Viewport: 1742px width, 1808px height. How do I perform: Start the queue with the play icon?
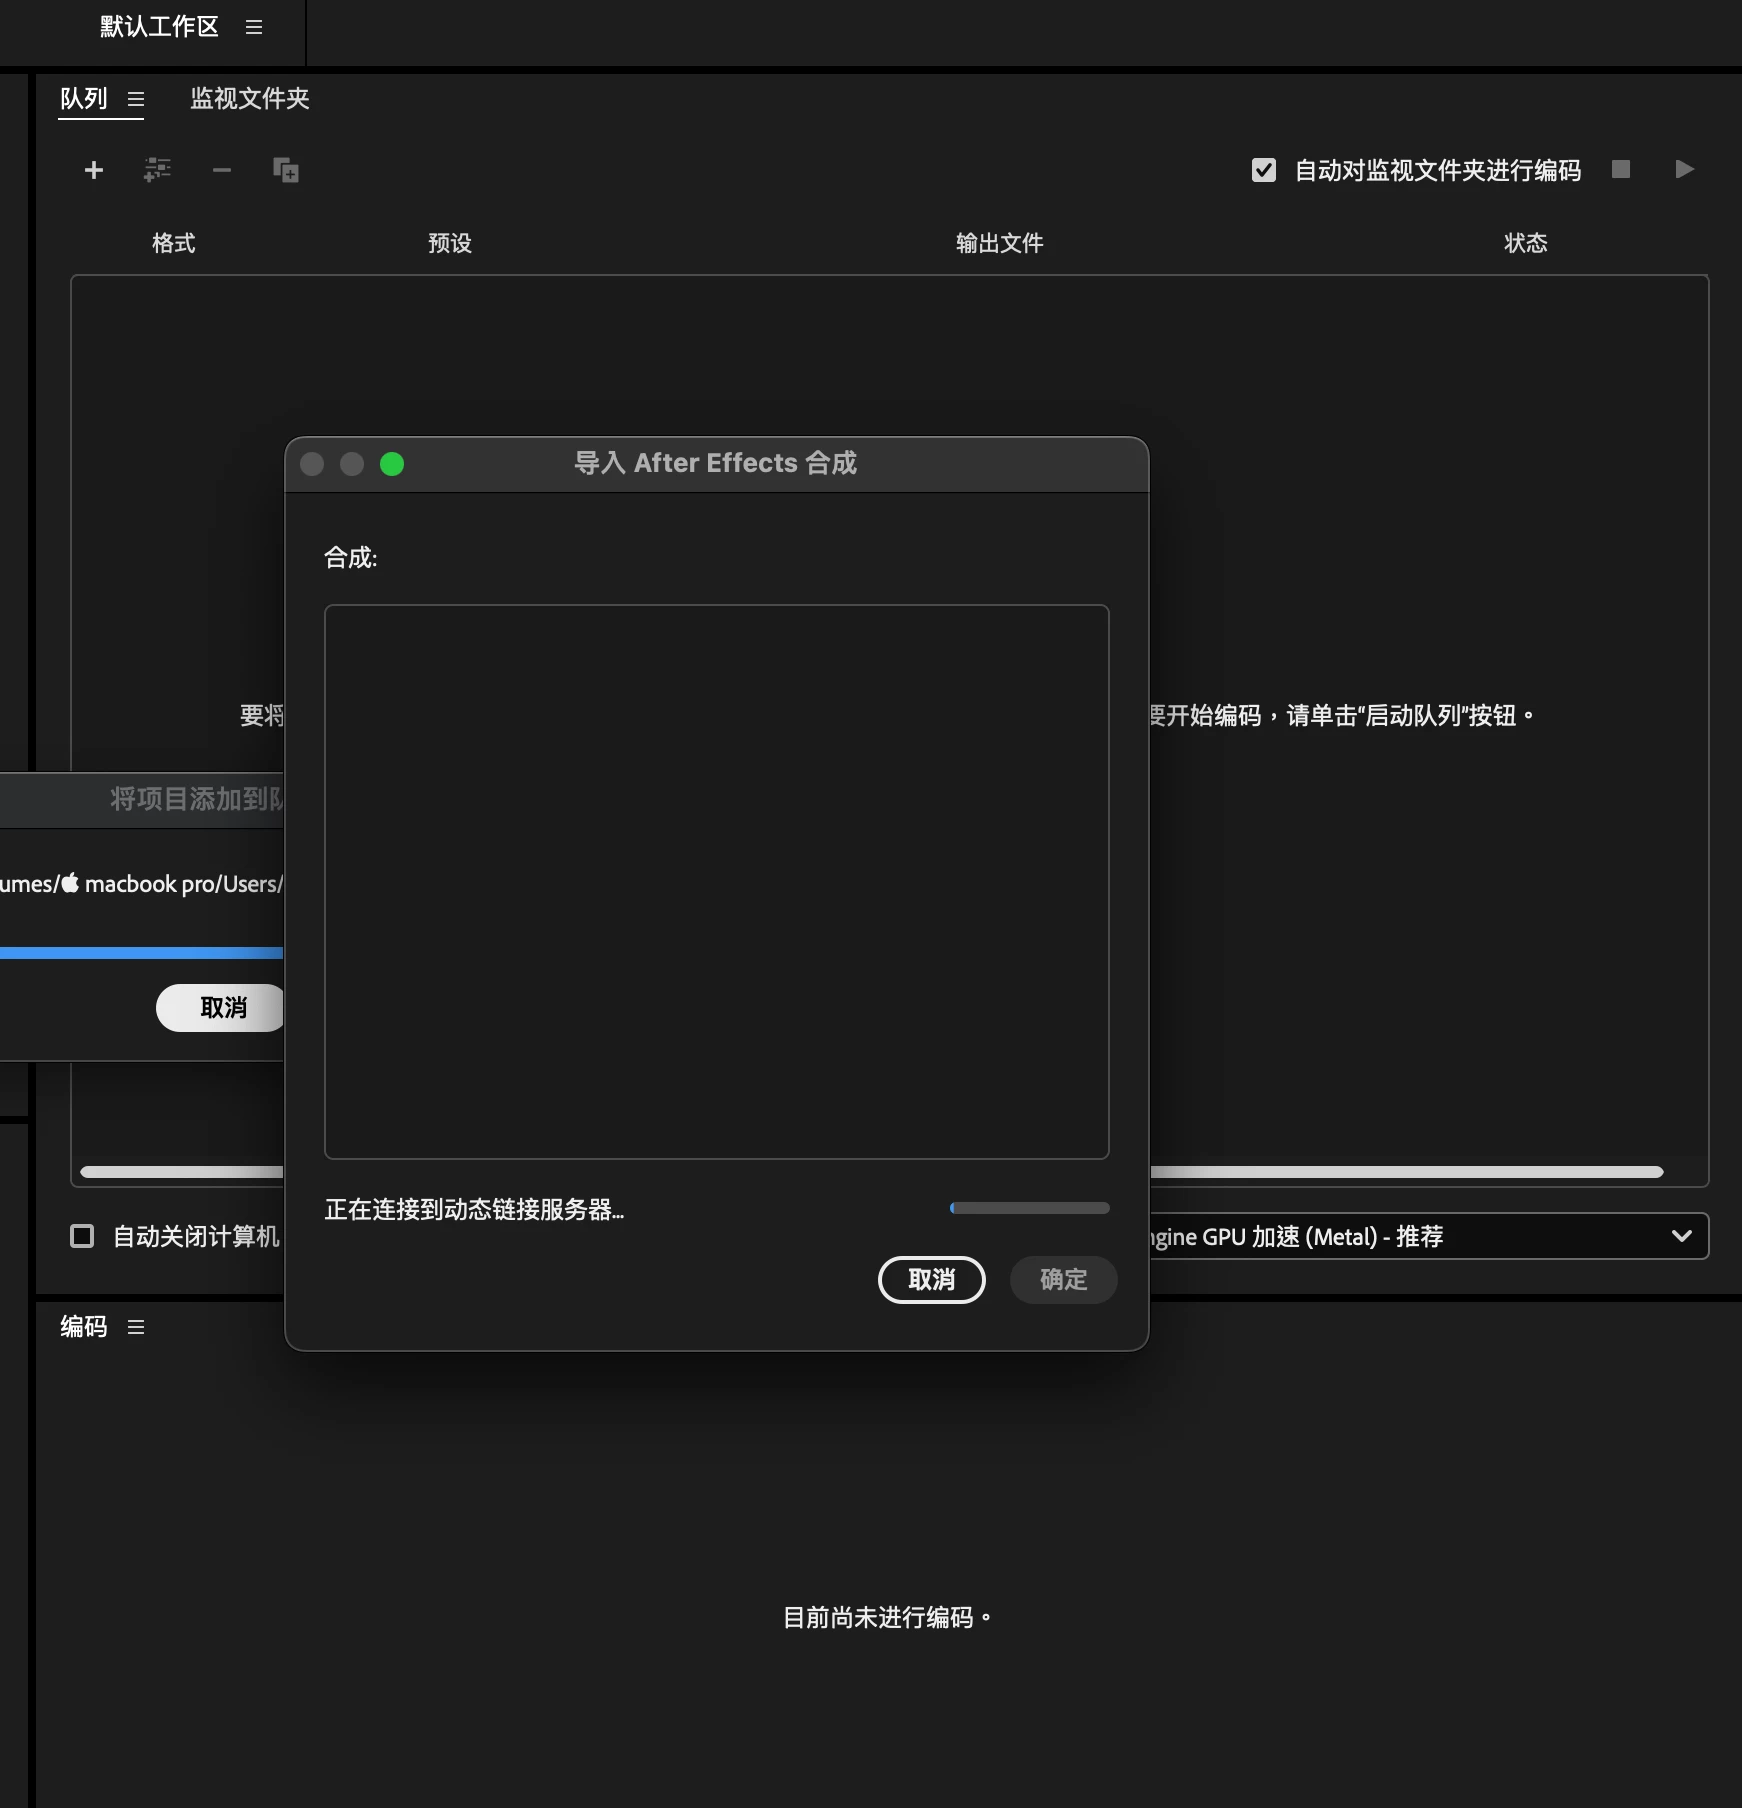[x=1685, y=169]
